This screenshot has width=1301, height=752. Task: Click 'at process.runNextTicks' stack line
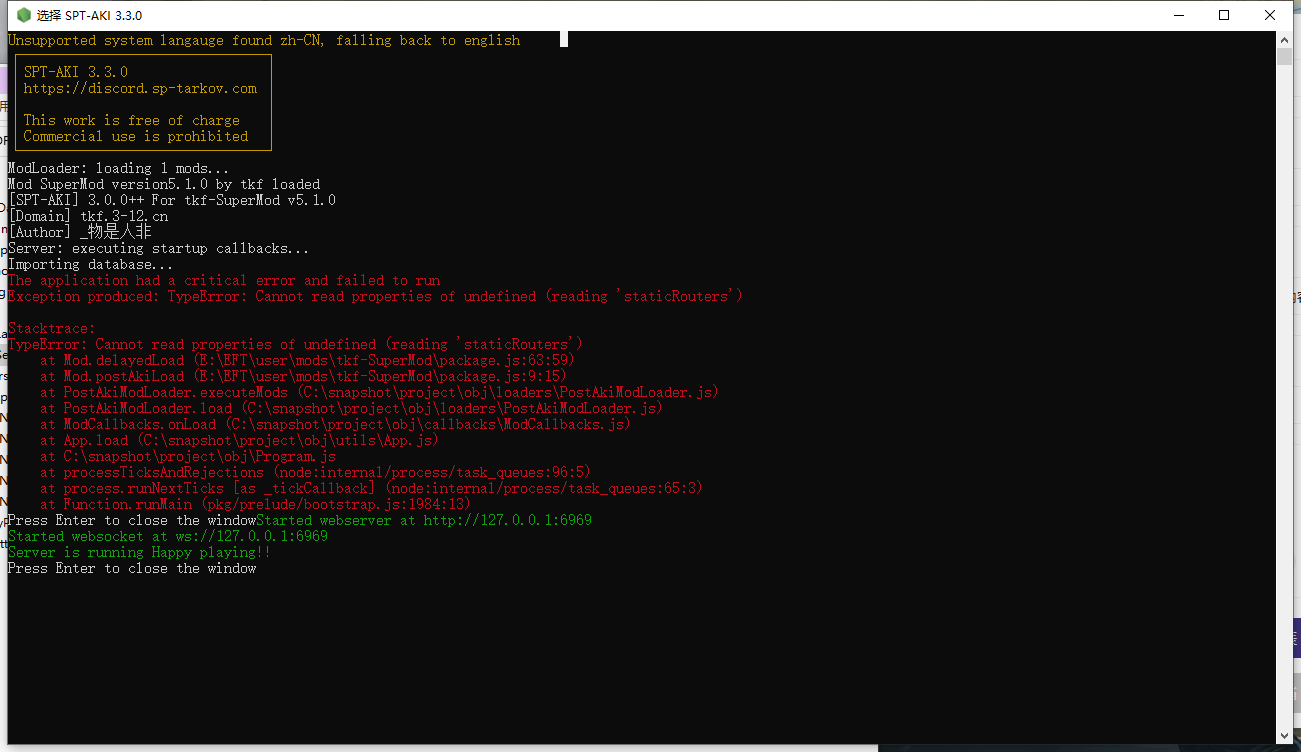(372, 488)
